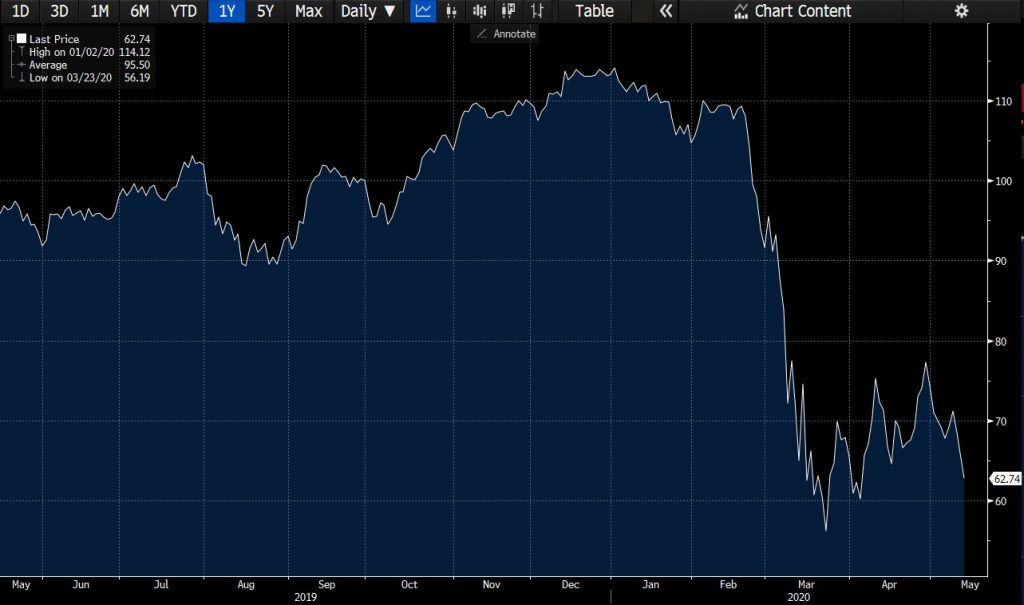Show year-to-date with the YTD tab
The height and width of the screenshot is (605, 1024).
(184, 10)
